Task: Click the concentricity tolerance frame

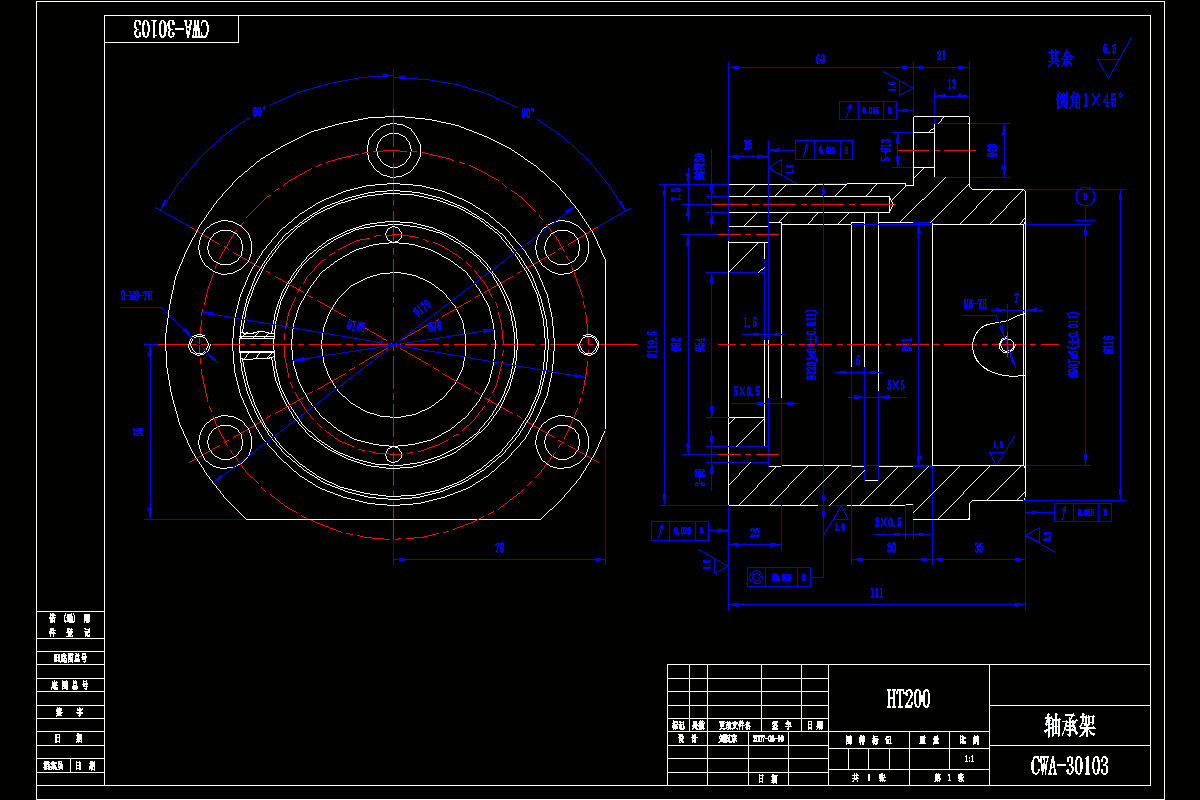Action: pyautogui.click(x=779, y=577)
